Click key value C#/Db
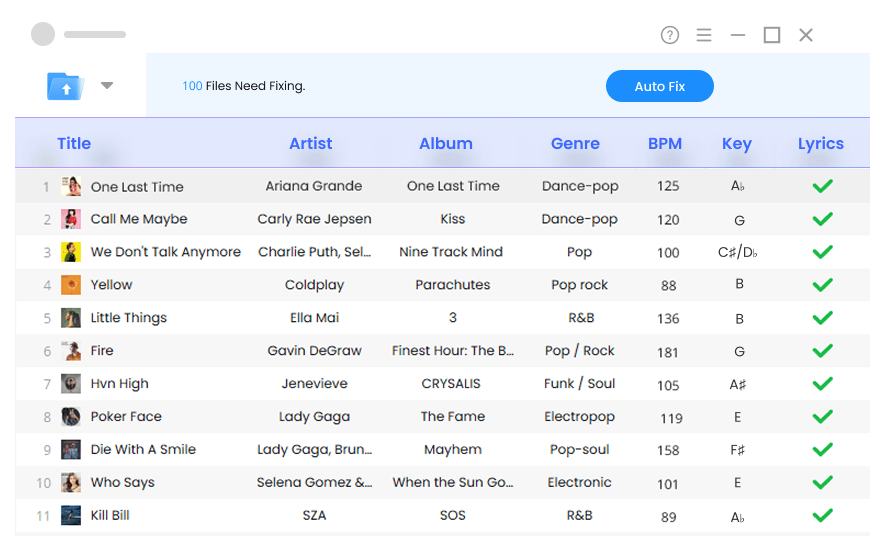 [737, 252]
